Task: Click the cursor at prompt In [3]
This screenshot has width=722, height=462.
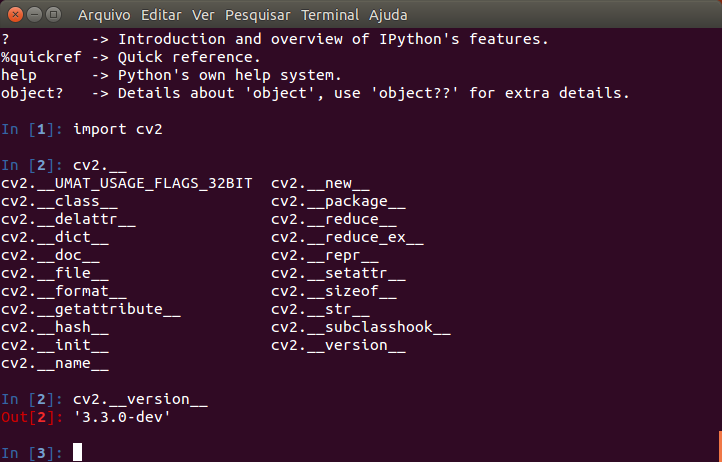Action: click(77, 453)
